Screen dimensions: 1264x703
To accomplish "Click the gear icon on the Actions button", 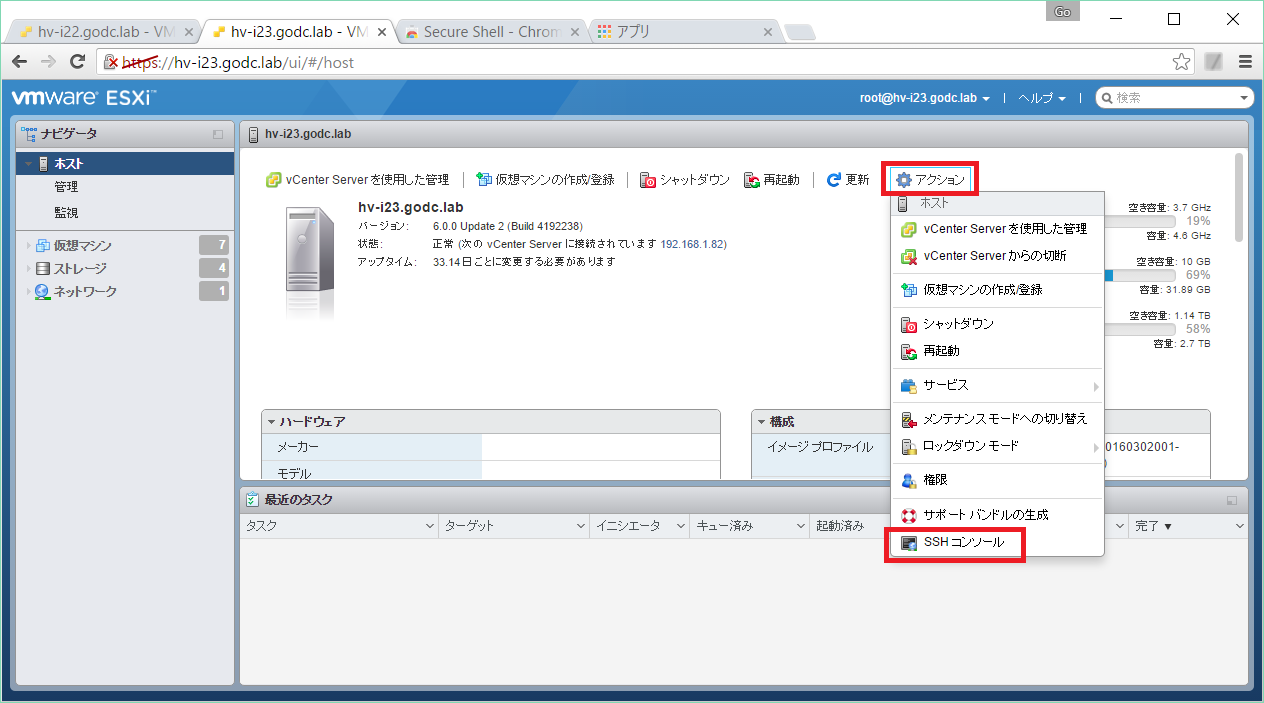I will (x=904, y=180).
